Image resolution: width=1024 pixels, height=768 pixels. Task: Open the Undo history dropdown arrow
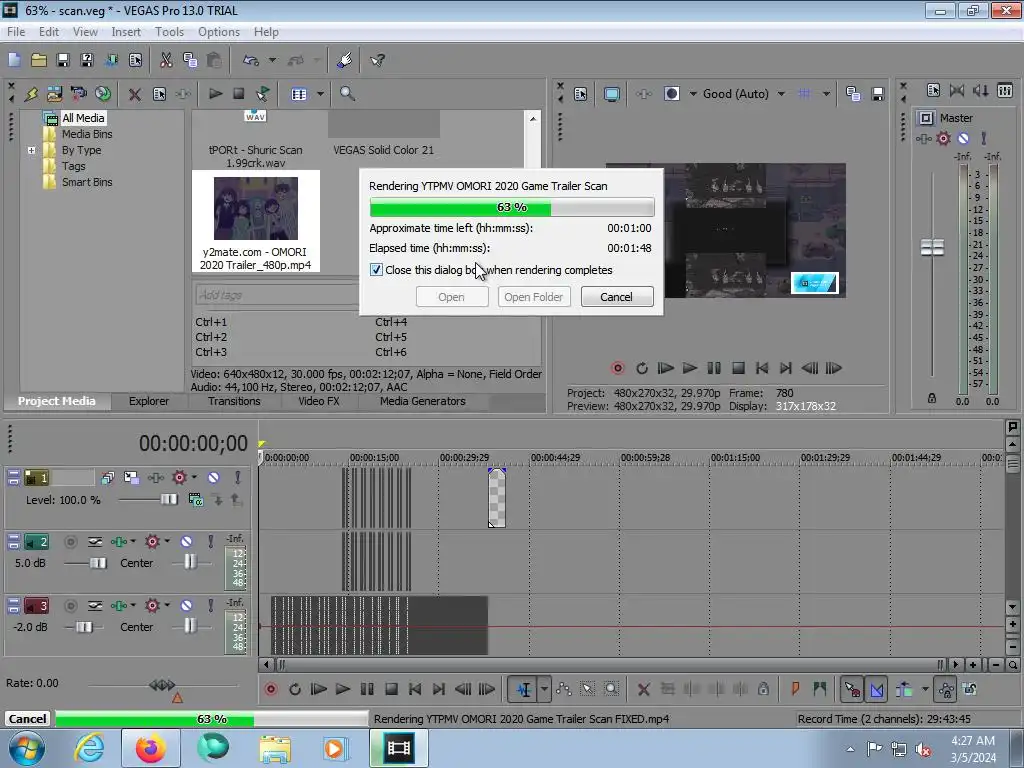click(272, 60)
